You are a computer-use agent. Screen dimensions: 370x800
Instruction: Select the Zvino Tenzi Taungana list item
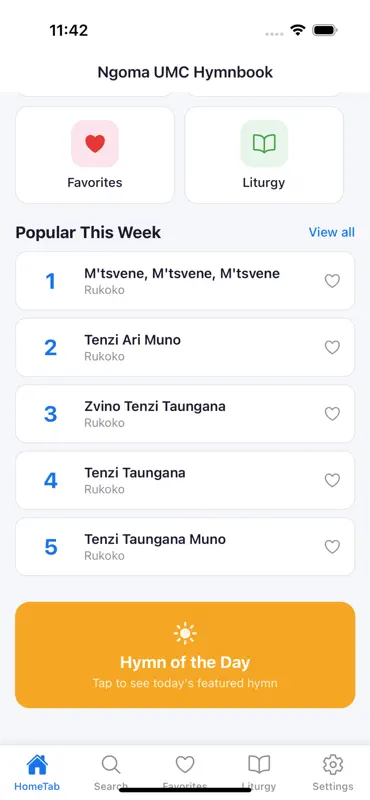tap(185, 413)
